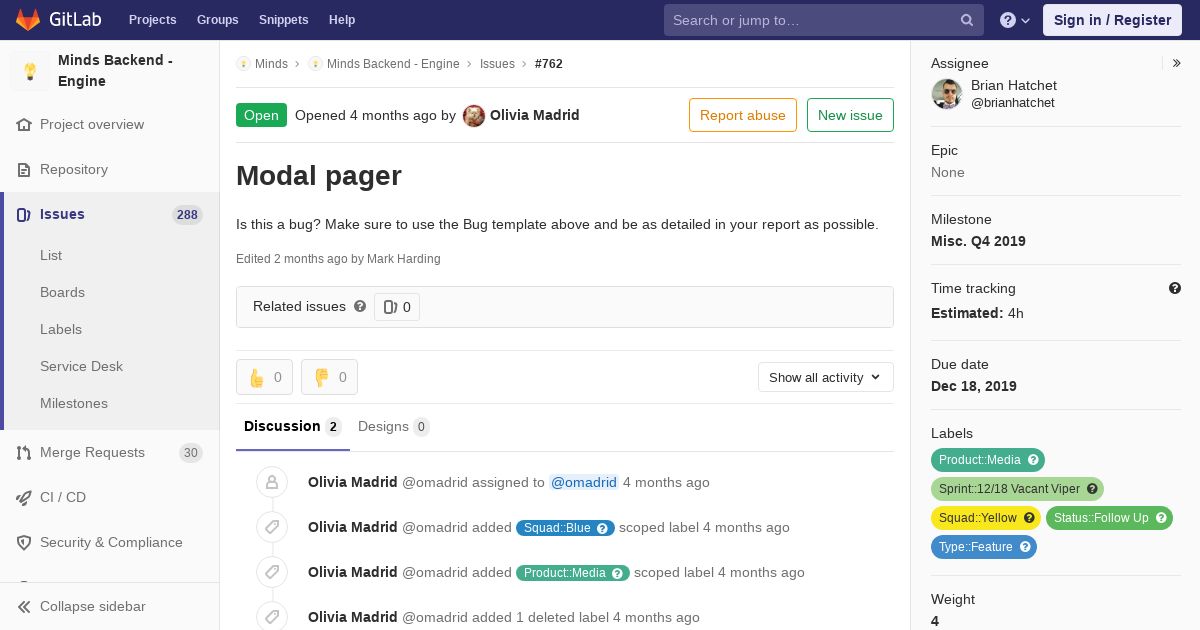Switch to the Discussion tab
1200x630 pixels.
(293, 427)
